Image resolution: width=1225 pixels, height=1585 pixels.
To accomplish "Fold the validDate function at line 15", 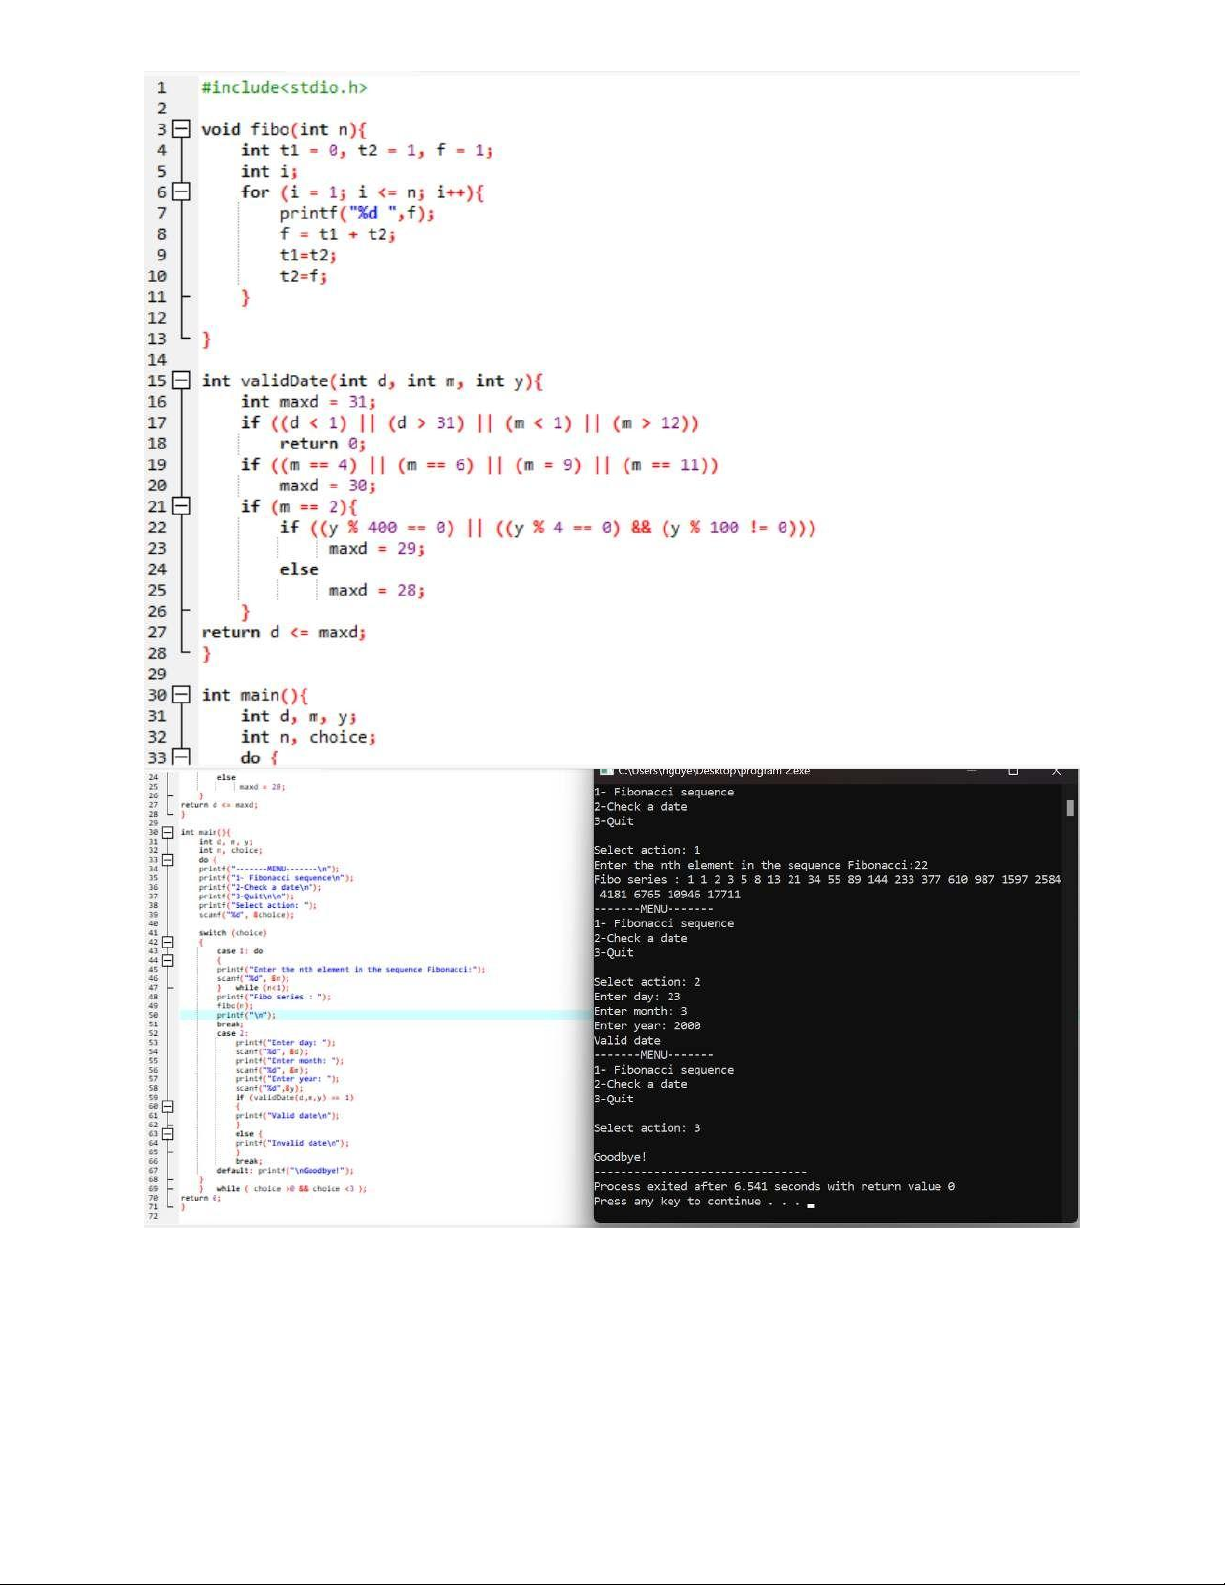I will coord(181,381).
